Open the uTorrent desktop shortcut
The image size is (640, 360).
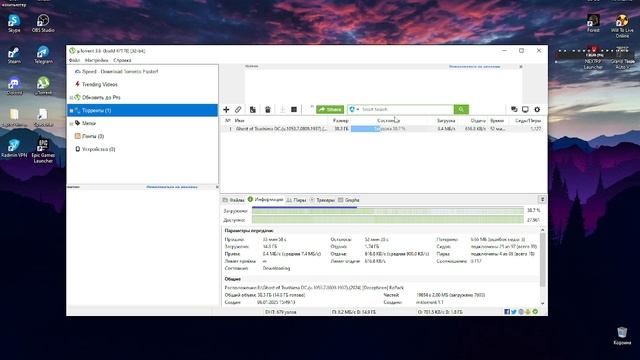click(43, 86)
